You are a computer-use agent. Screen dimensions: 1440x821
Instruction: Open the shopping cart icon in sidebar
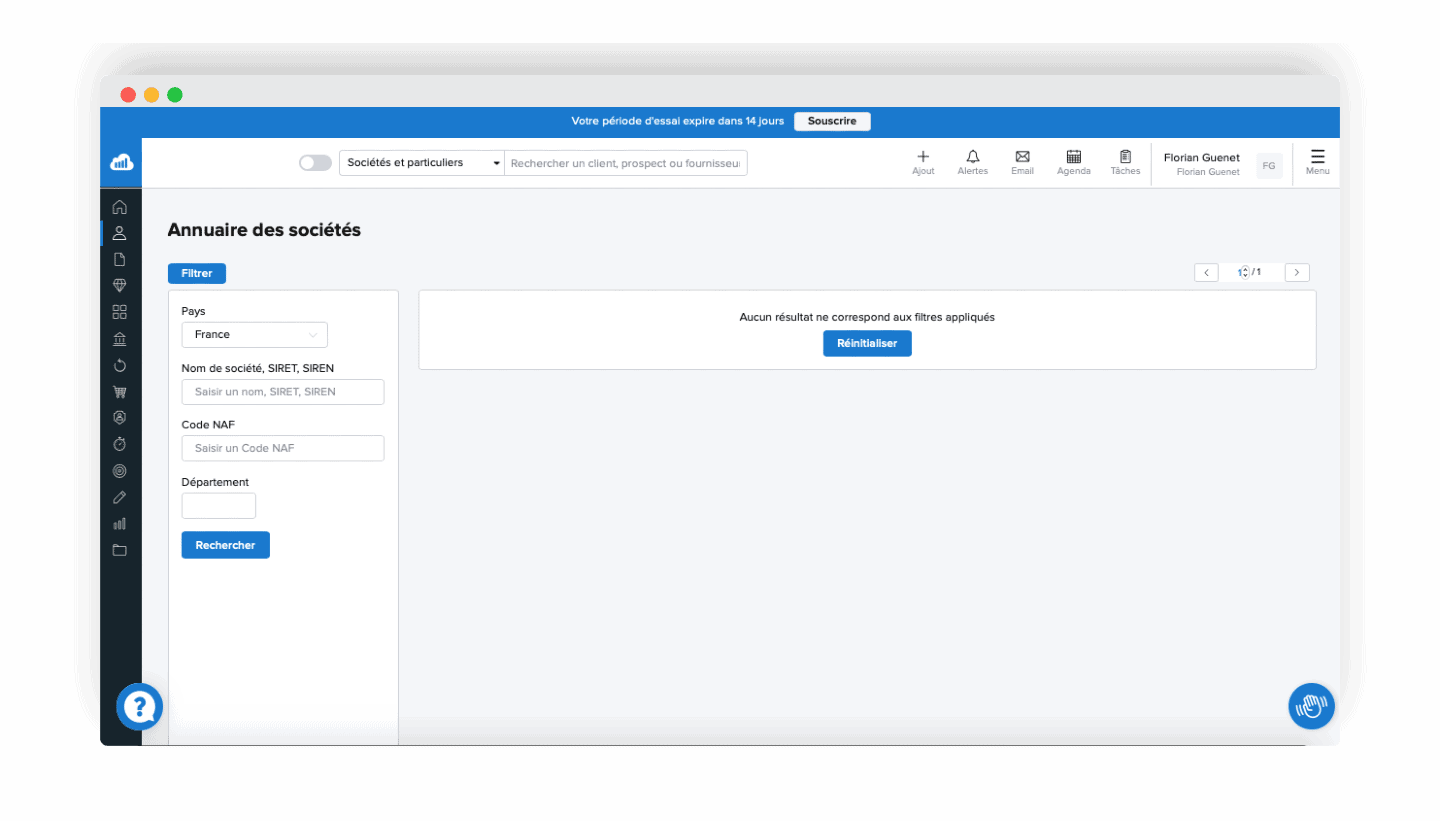click(120, 392)
